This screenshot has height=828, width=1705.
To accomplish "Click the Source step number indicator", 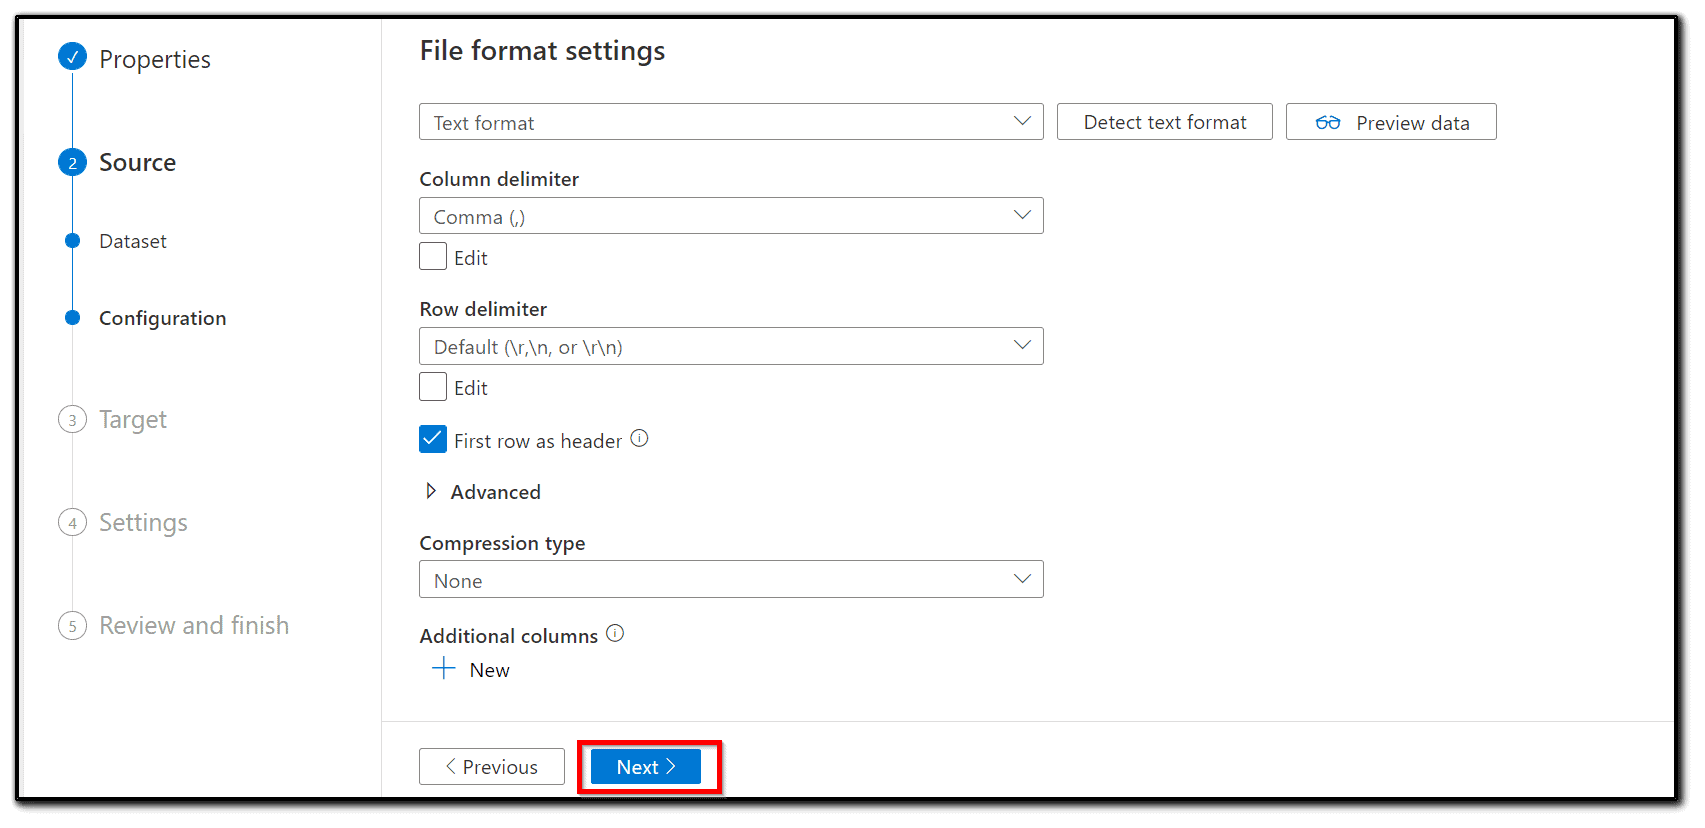I will (72, 161).
